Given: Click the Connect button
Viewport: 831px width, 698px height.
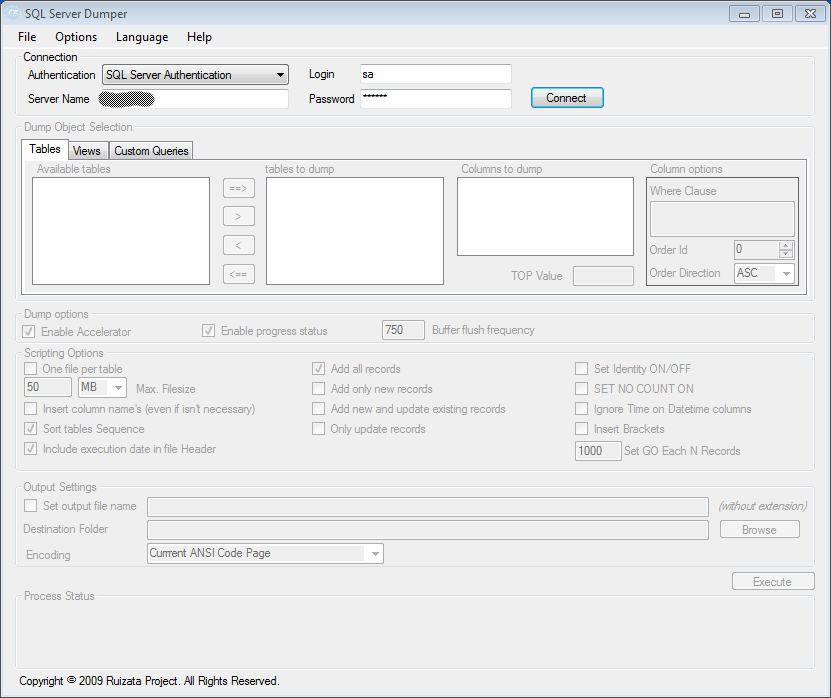Looking at the screenshot, I should tap(567, 98).
